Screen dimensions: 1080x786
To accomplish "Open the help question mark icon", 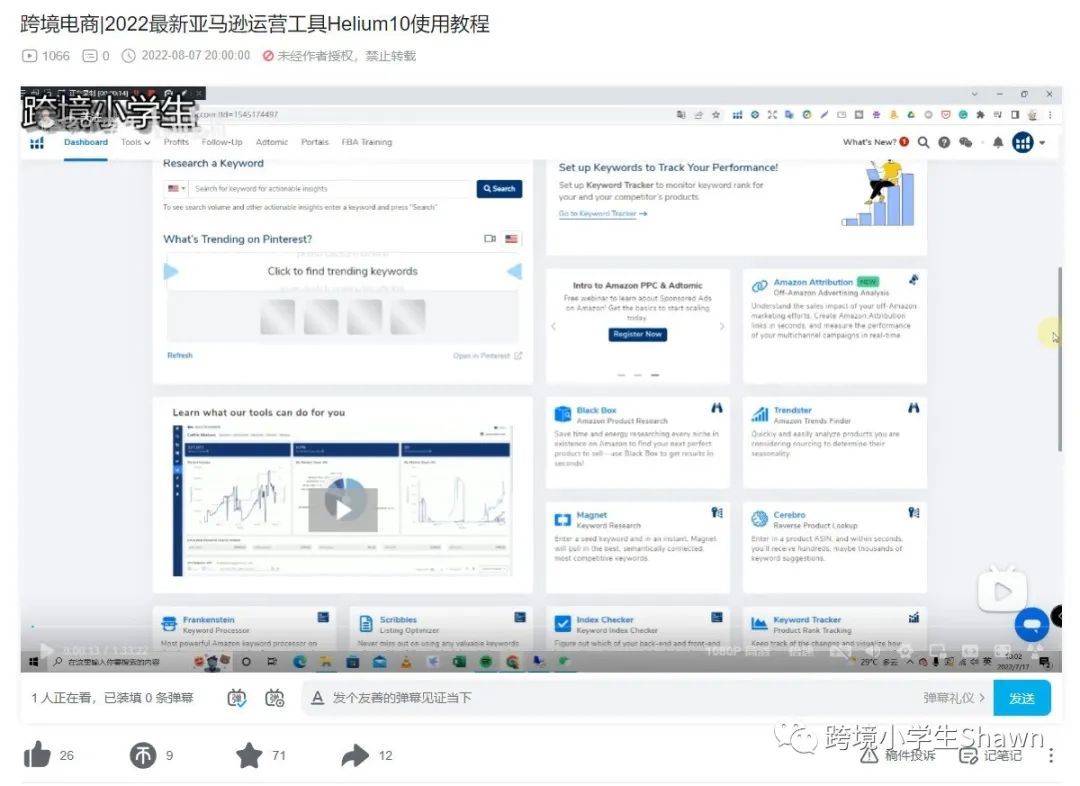I will pos(944,142).
